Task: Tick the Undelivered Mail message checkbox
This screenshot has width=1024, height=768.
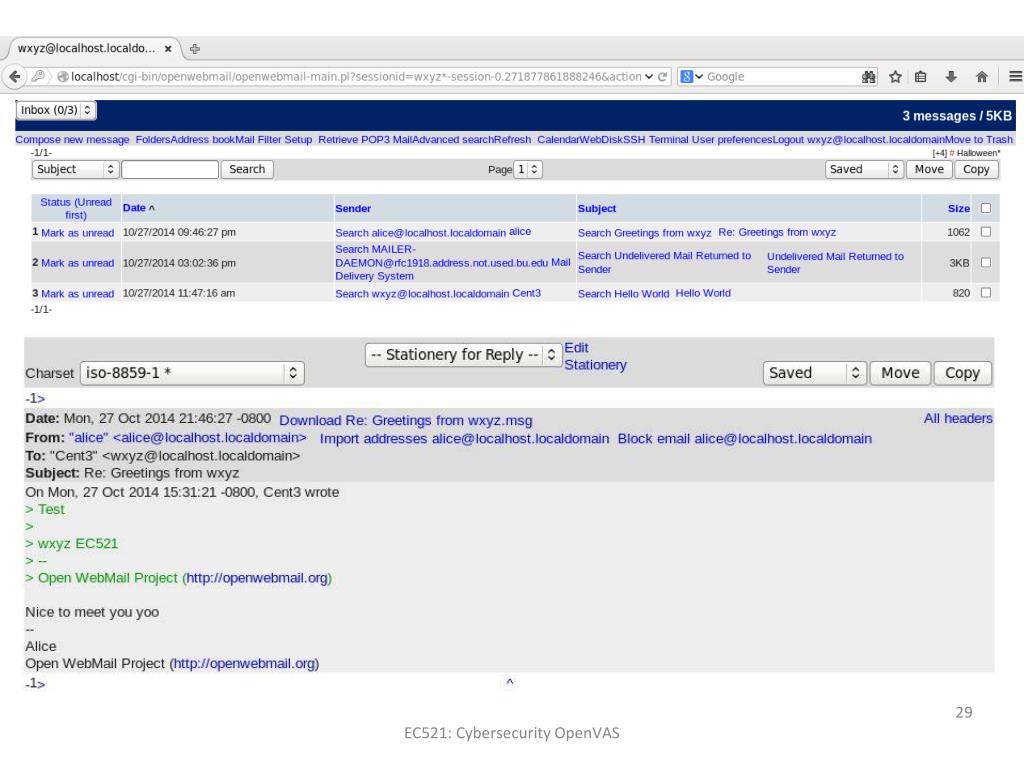Action: 986,263
